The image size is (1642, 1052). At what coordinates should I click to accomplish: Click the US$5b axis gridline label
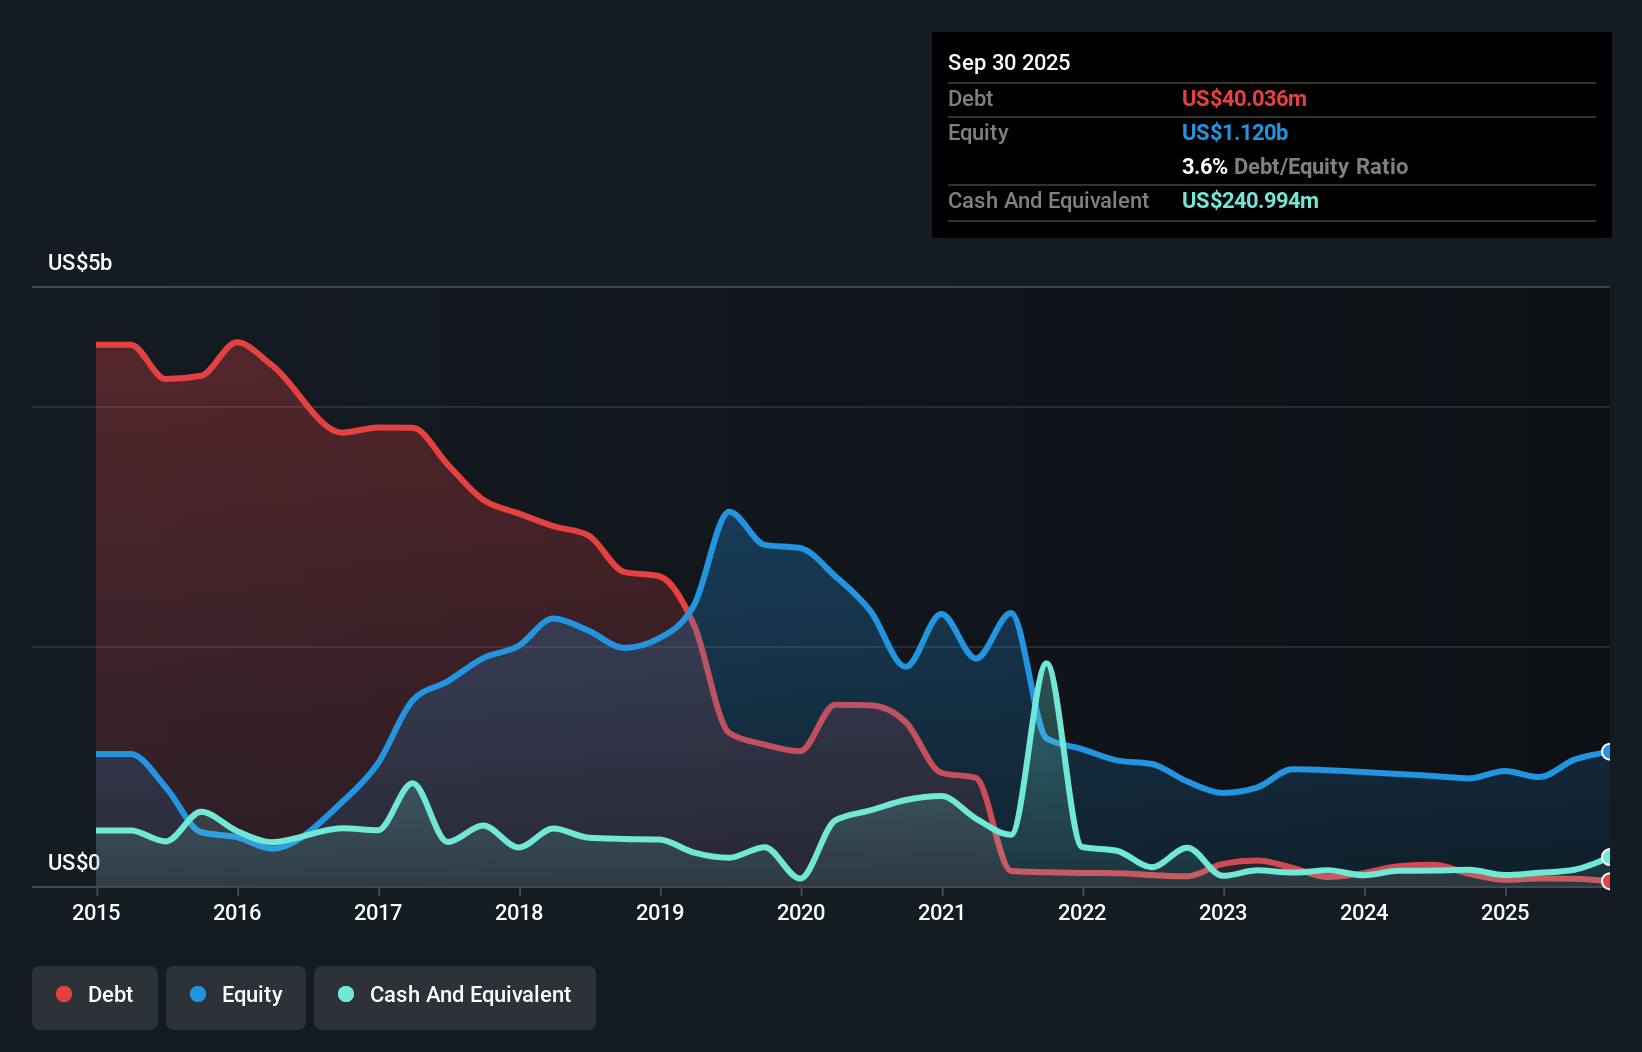80,262
